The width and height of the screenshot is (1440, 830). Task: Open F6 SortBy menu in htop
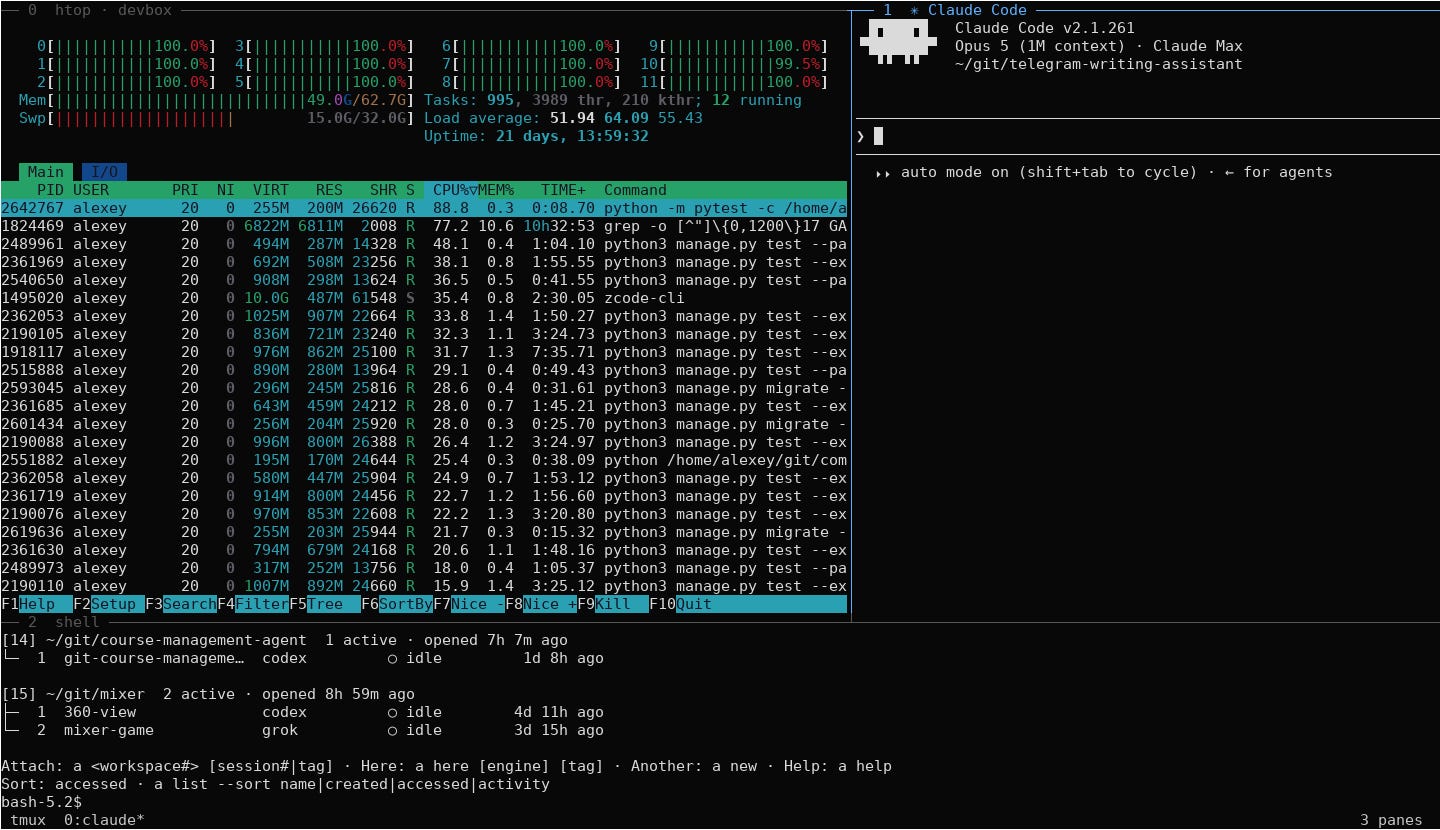397,604
